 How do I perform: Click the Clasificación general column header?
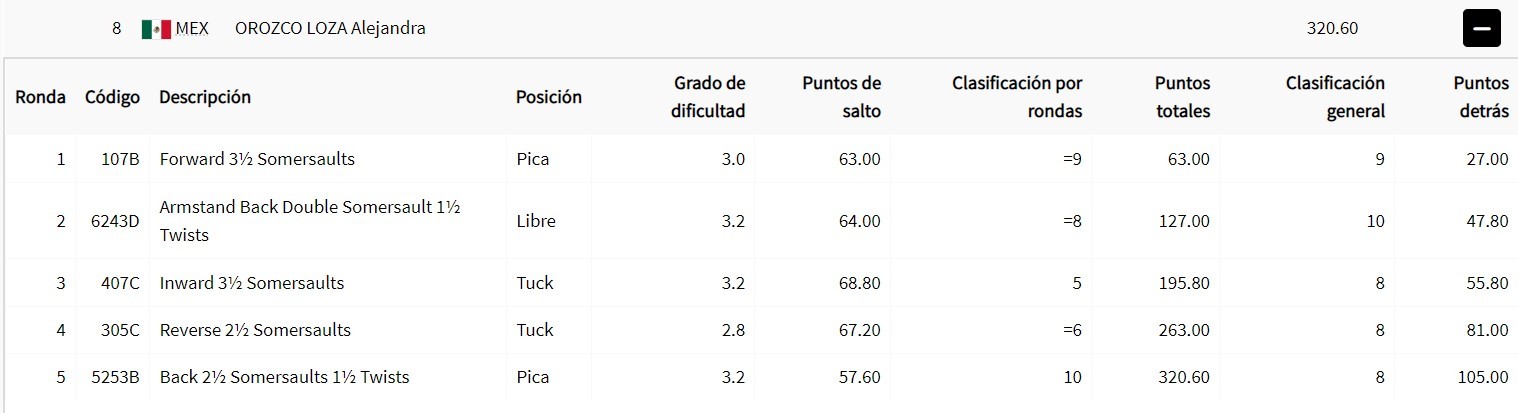pyautogui.click(x=1335, y=97)
